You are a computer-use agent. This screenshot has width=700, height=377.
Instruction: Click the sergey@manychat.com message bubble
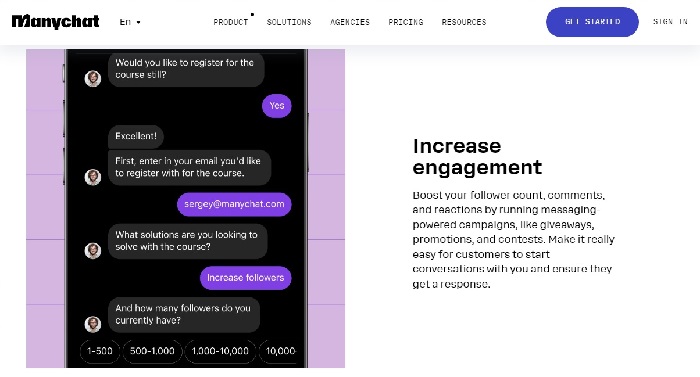[x=234, y=204]
